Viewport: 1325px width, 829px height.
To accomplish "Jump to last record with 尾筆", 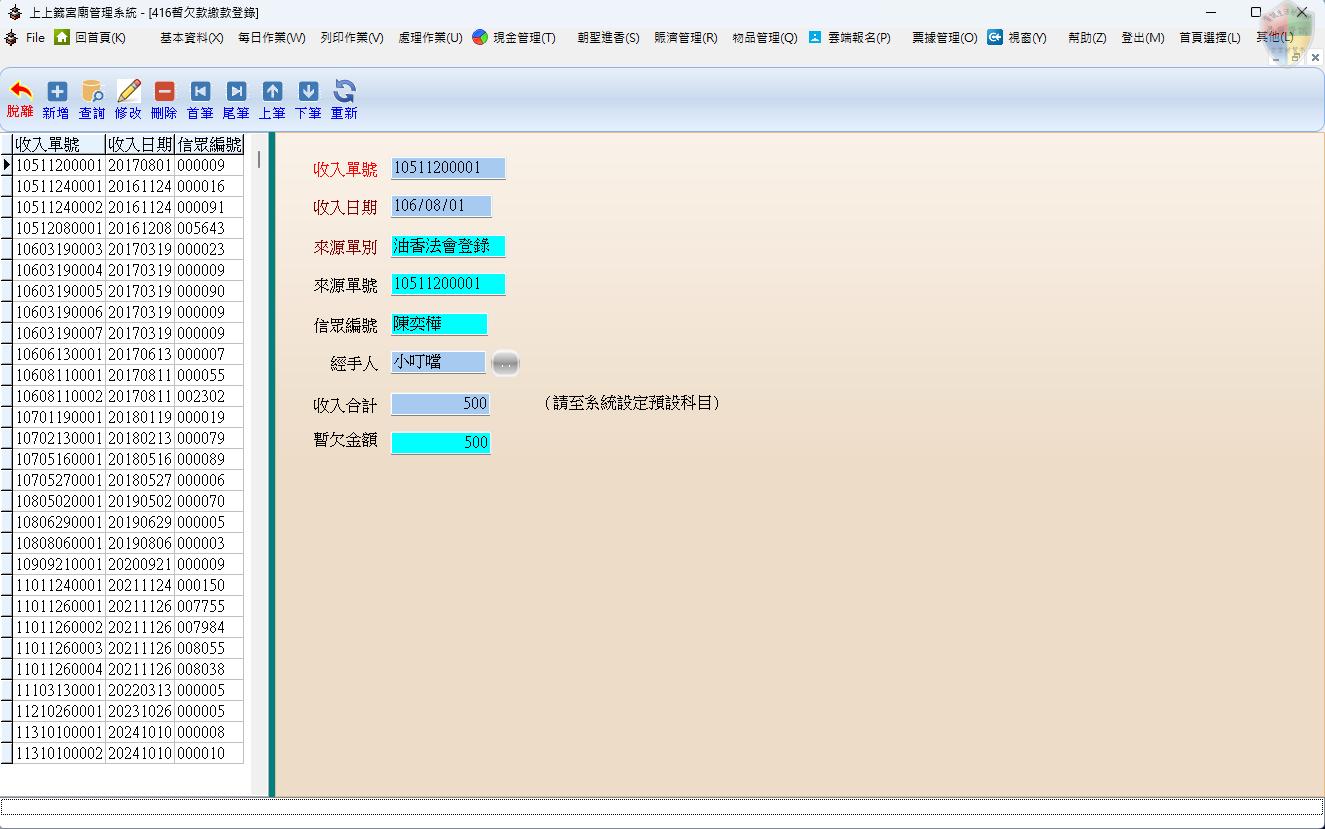I will tap(236, 92).
